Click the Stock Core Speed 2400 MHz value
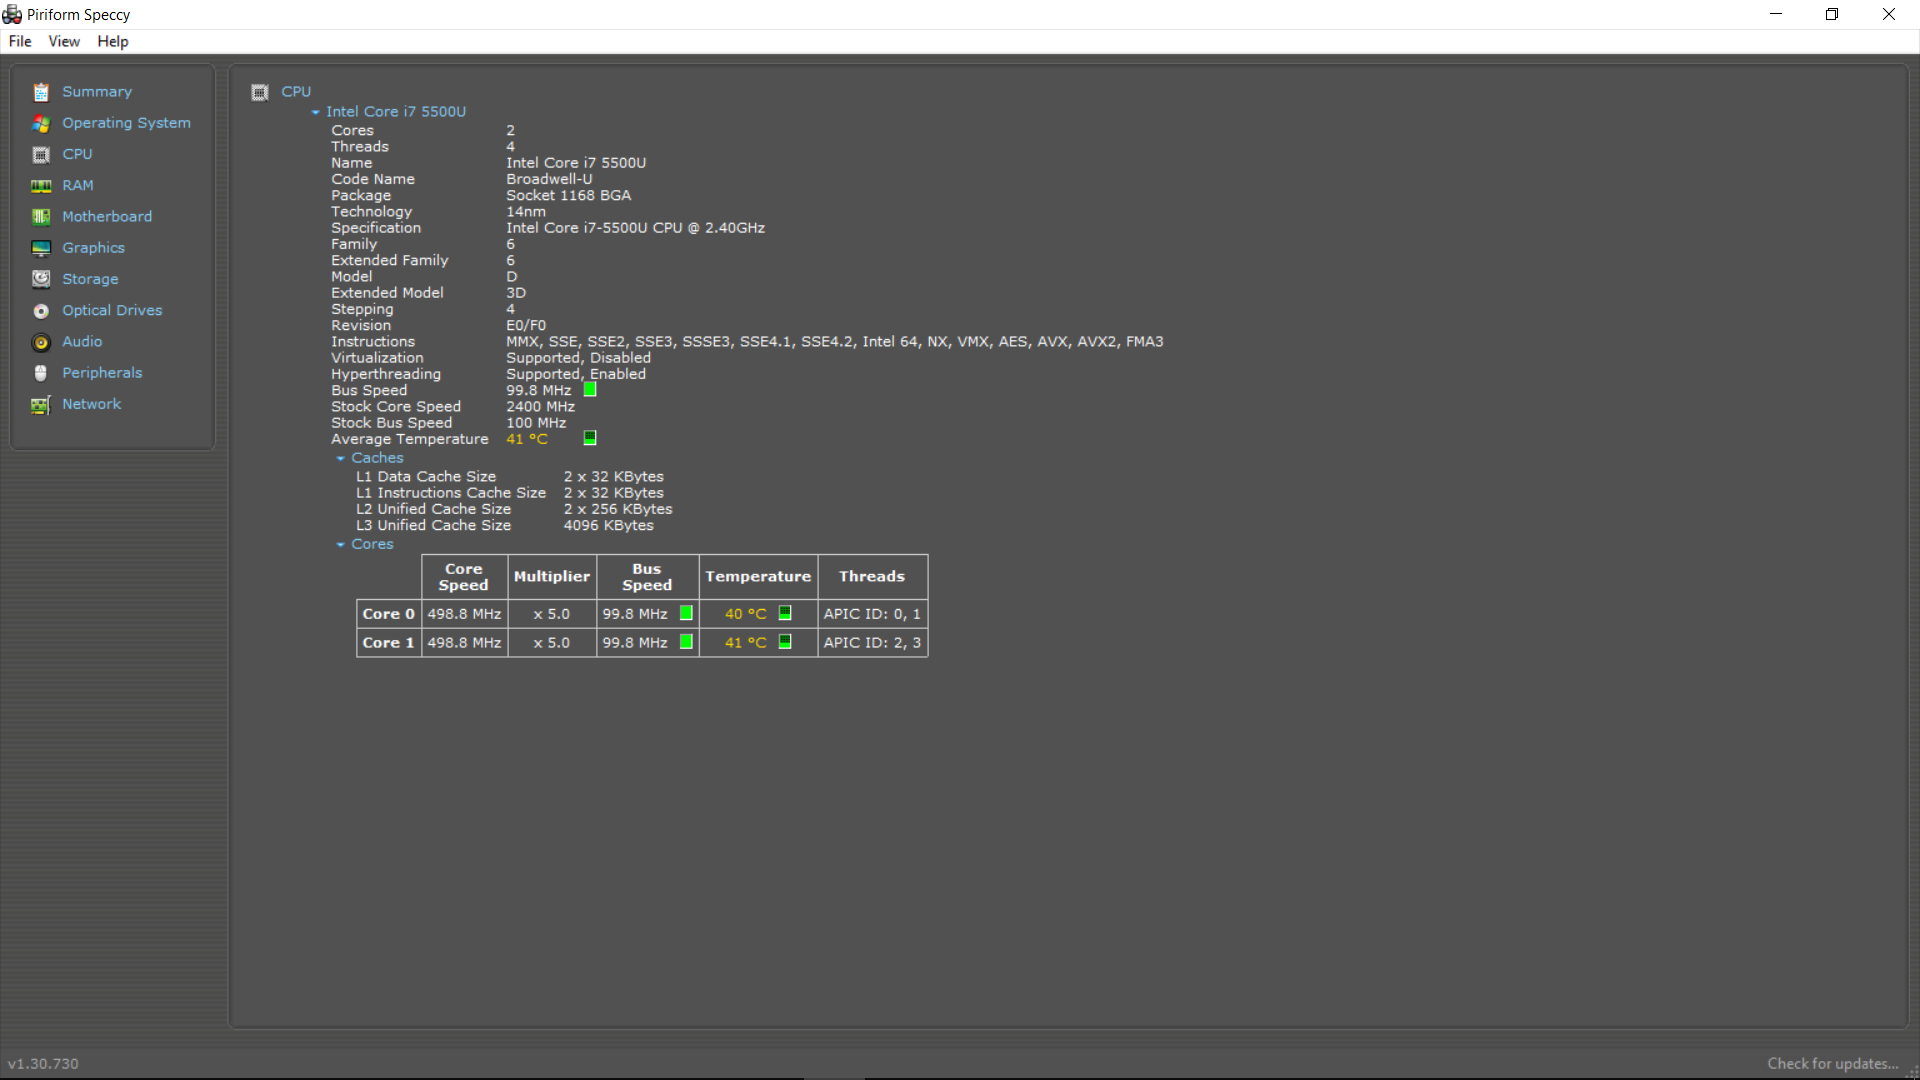 (540, 407)
